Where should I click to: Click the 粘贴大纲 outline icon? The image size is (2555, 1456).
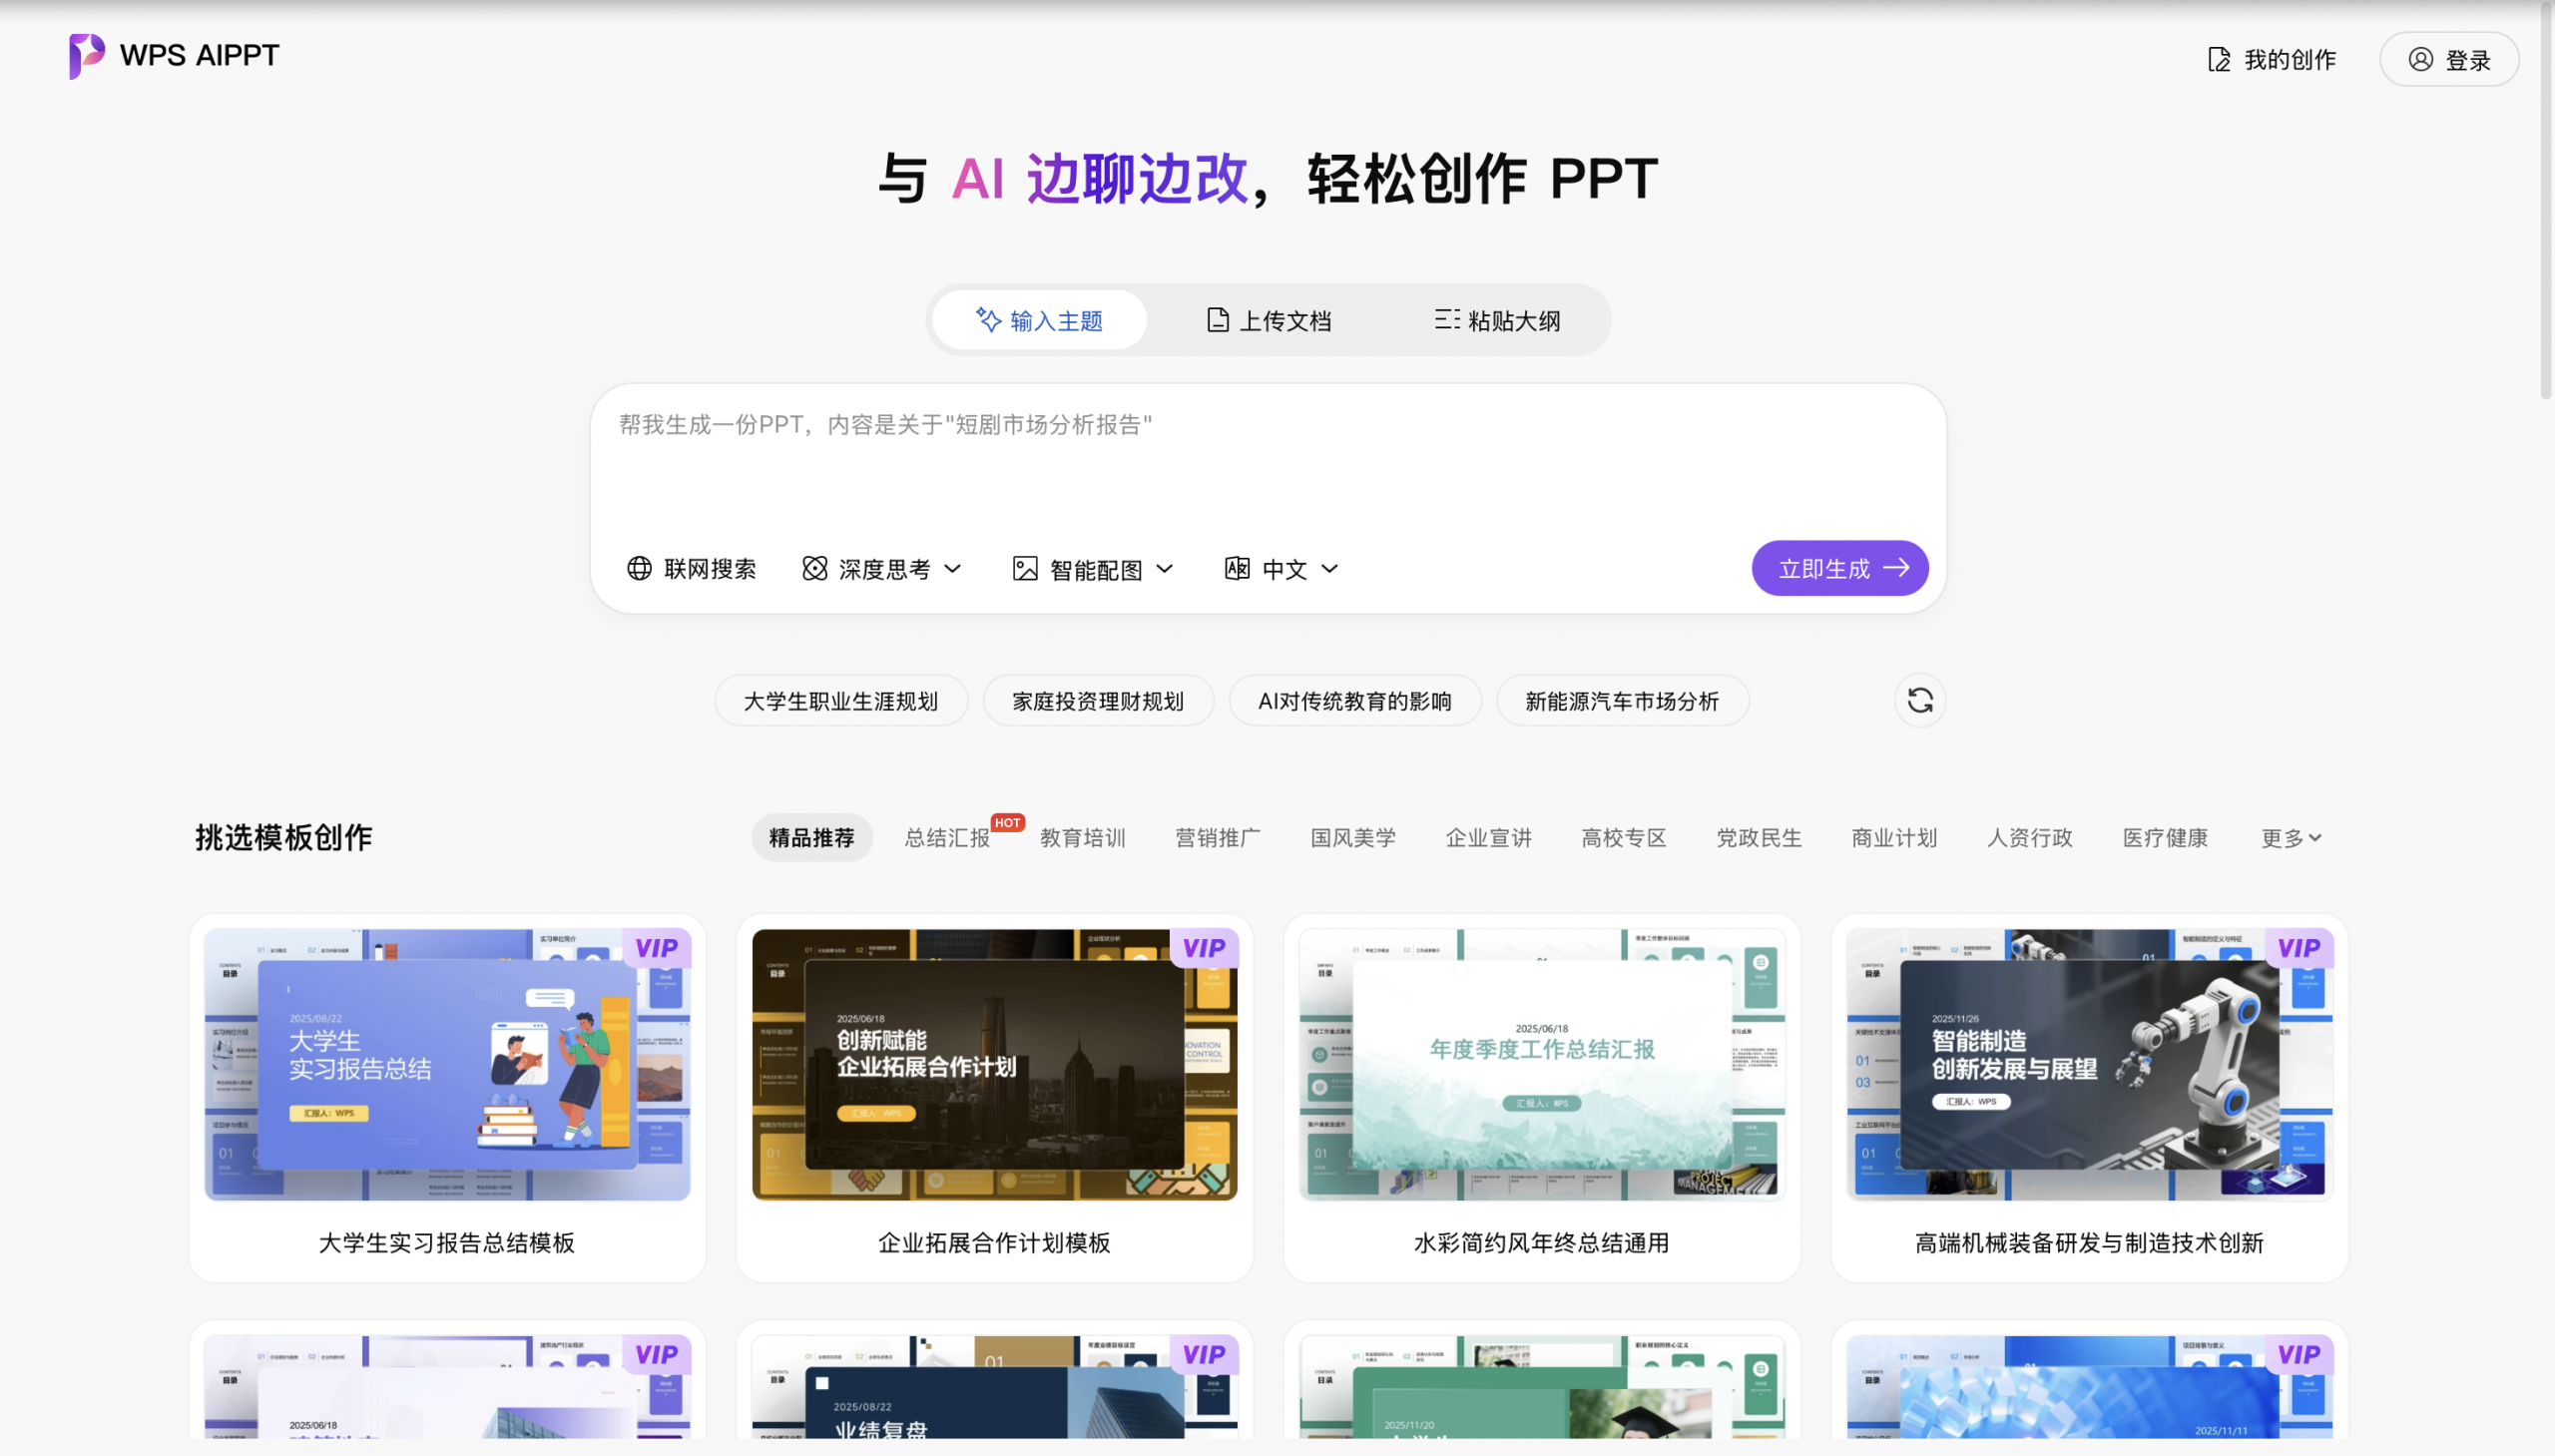[x=1446, y=319]
